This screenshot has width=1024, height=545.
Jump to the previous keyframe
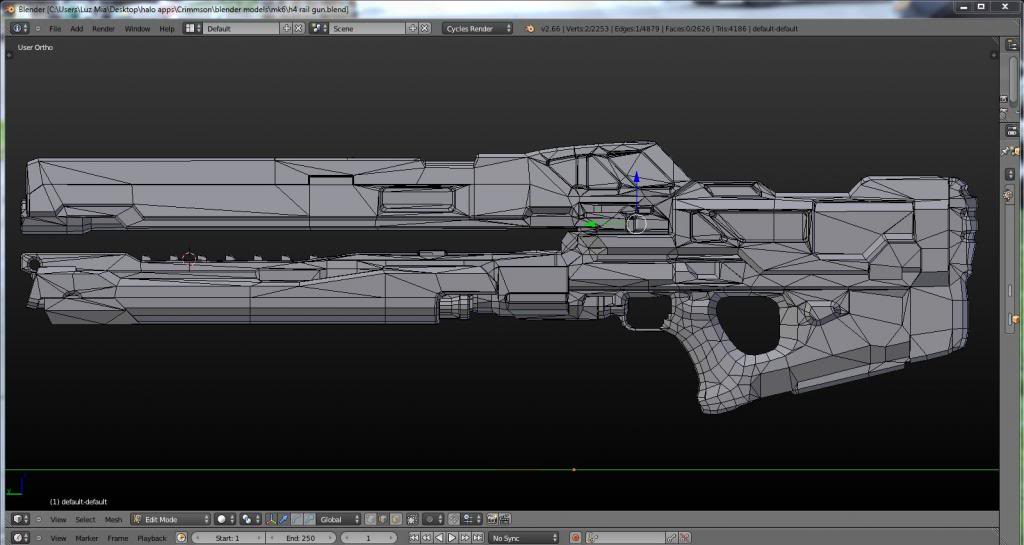[x=426, y=538]
